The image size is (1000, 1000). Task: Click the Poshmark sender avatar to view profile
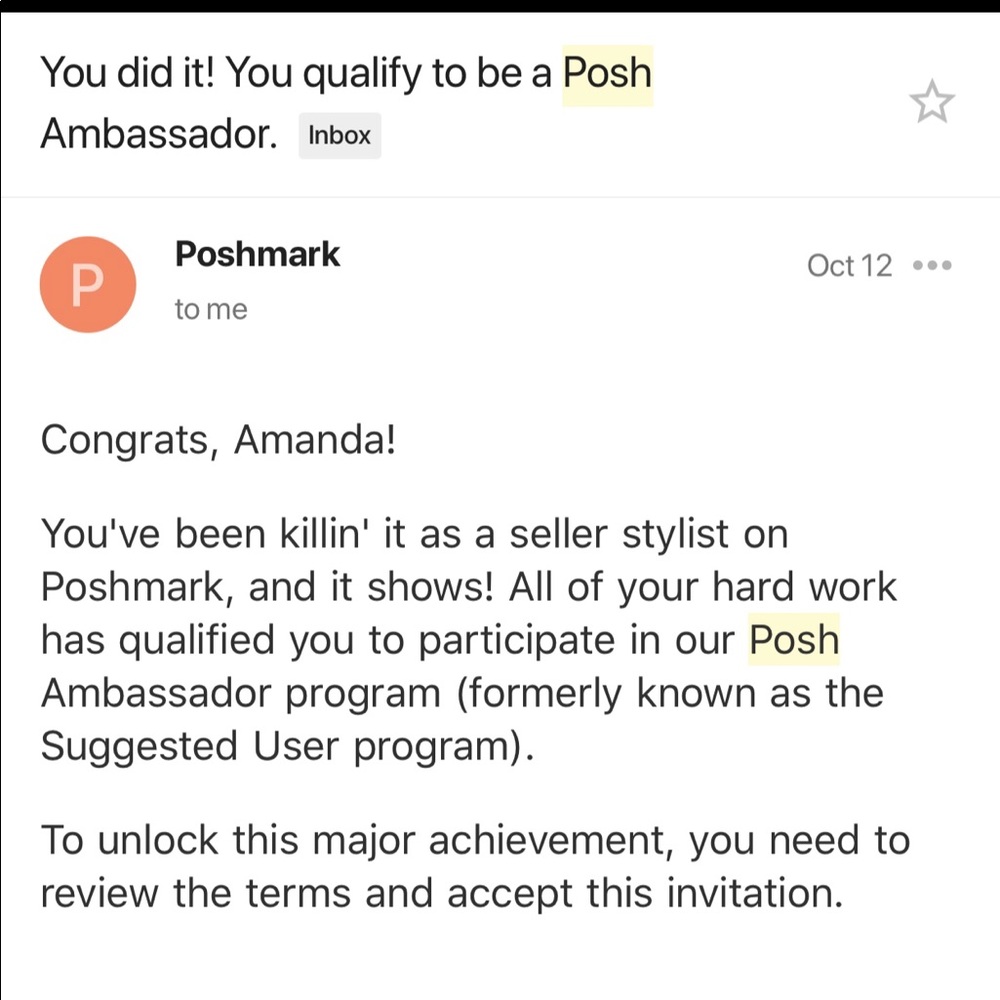88,284
